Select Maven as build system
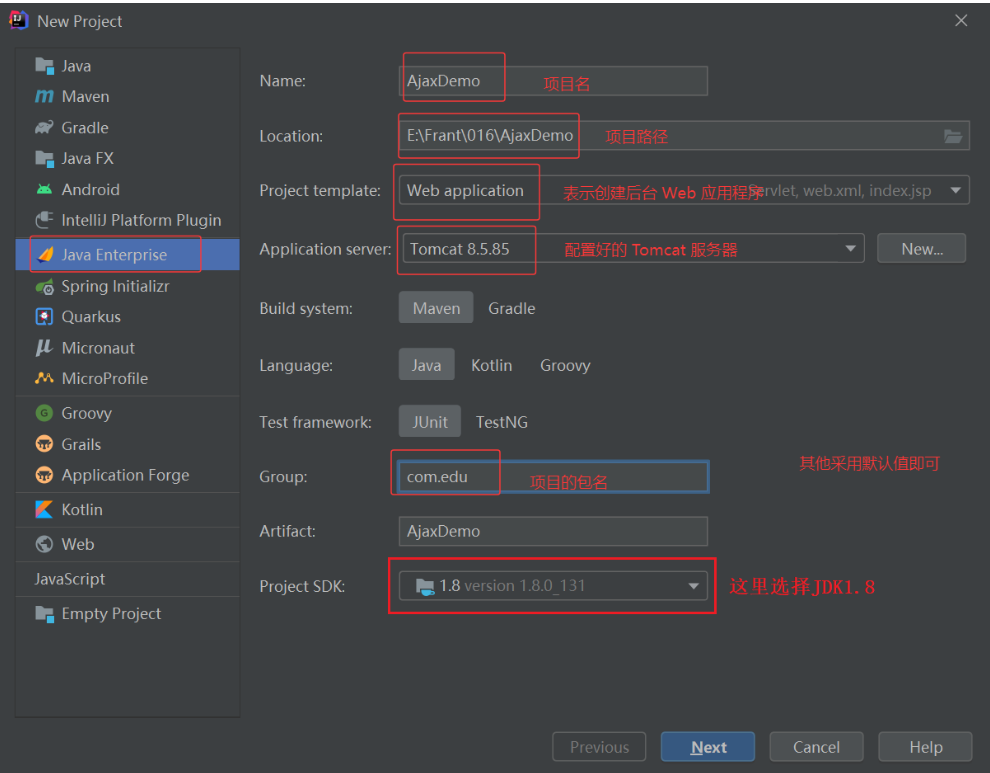 click(x=436, y=308)
